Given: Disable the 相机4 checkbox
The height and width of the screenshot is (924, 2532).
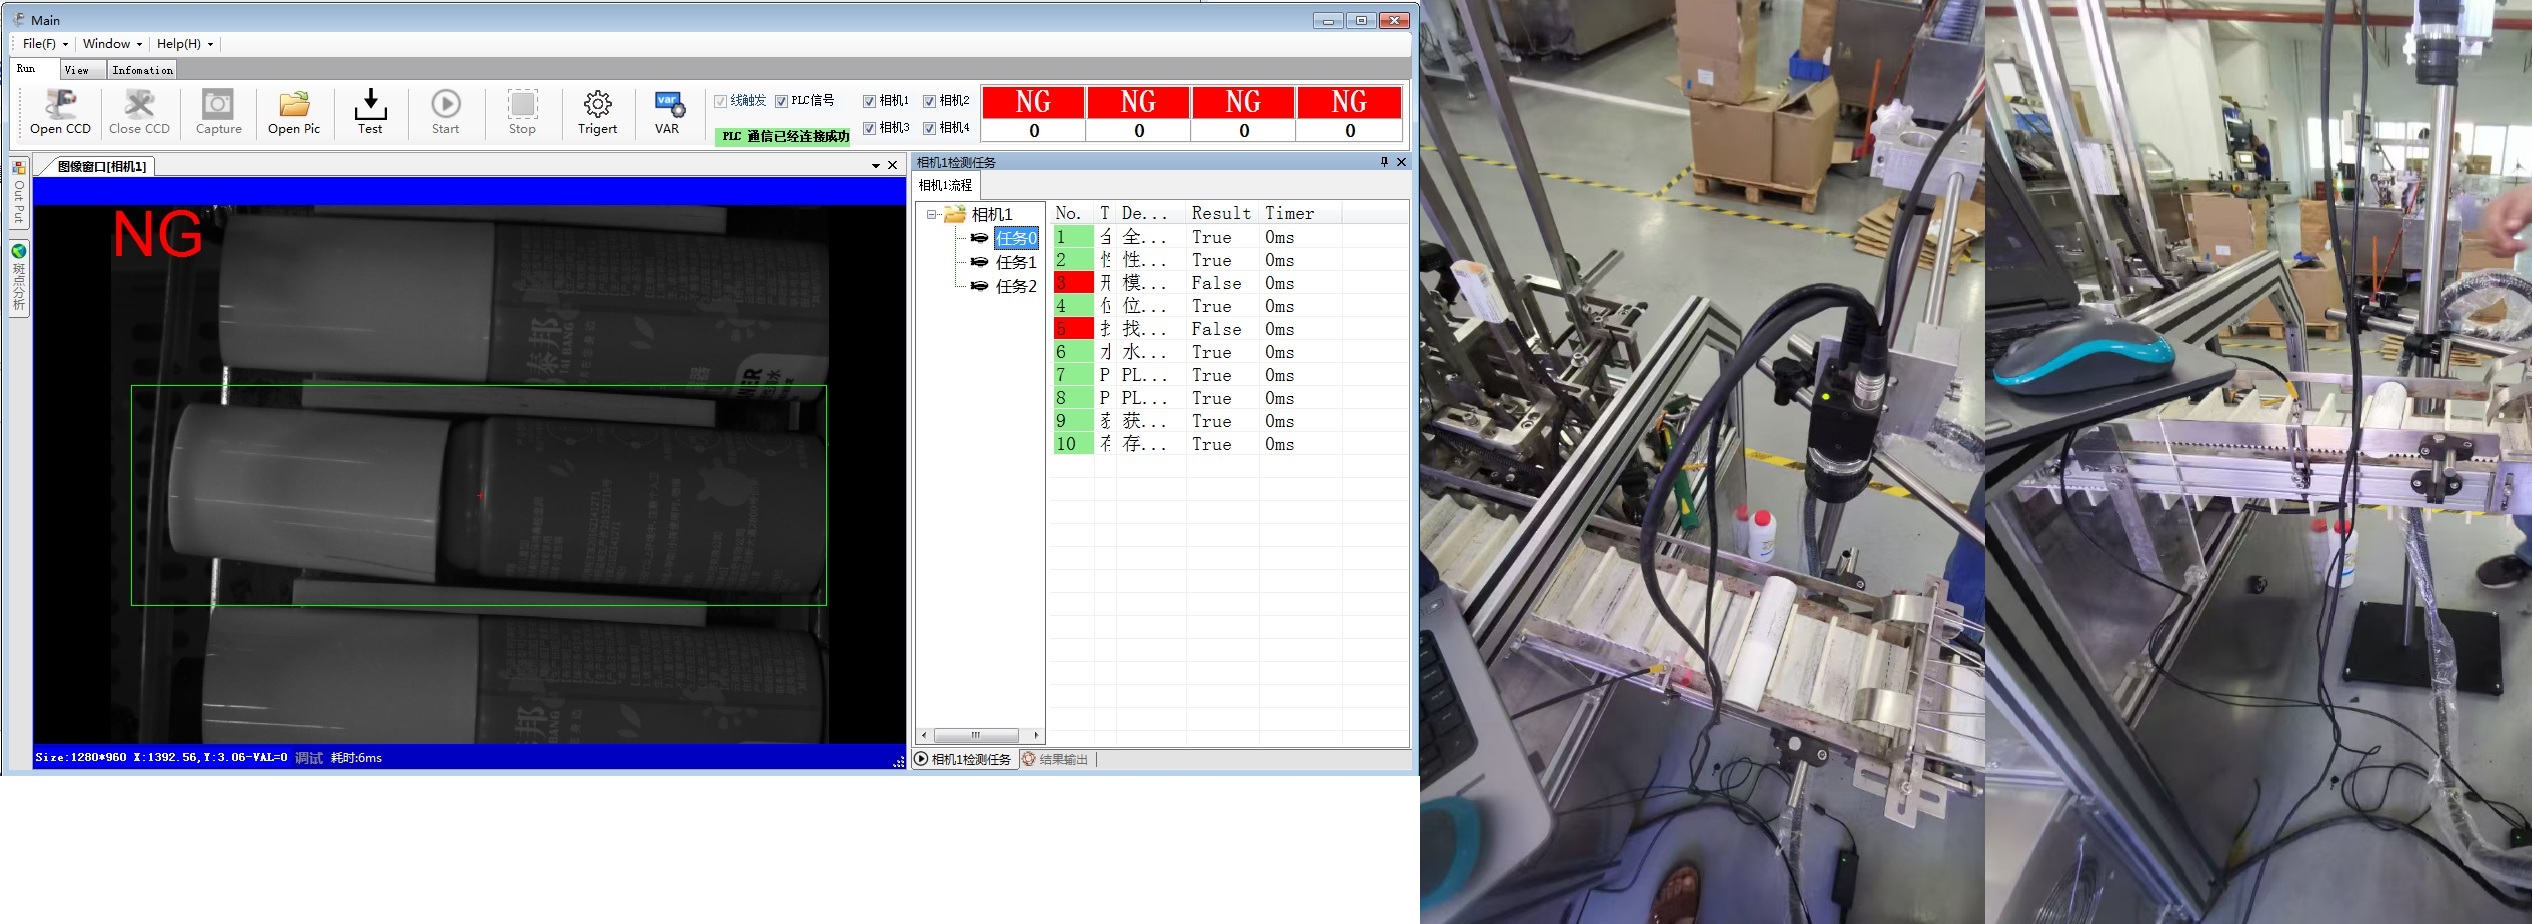Looking at the screenshot, I should pos(929,128).
